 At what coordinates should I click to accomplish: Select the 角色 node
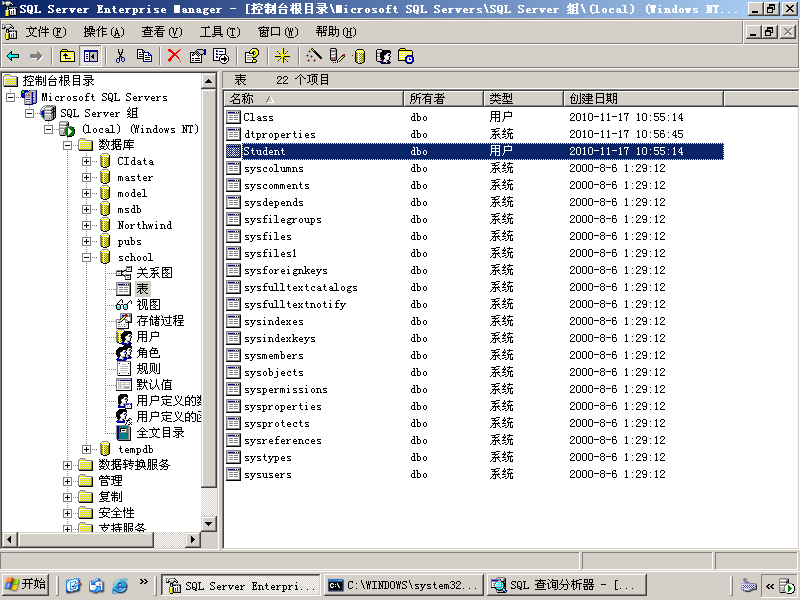pos(148,353)
